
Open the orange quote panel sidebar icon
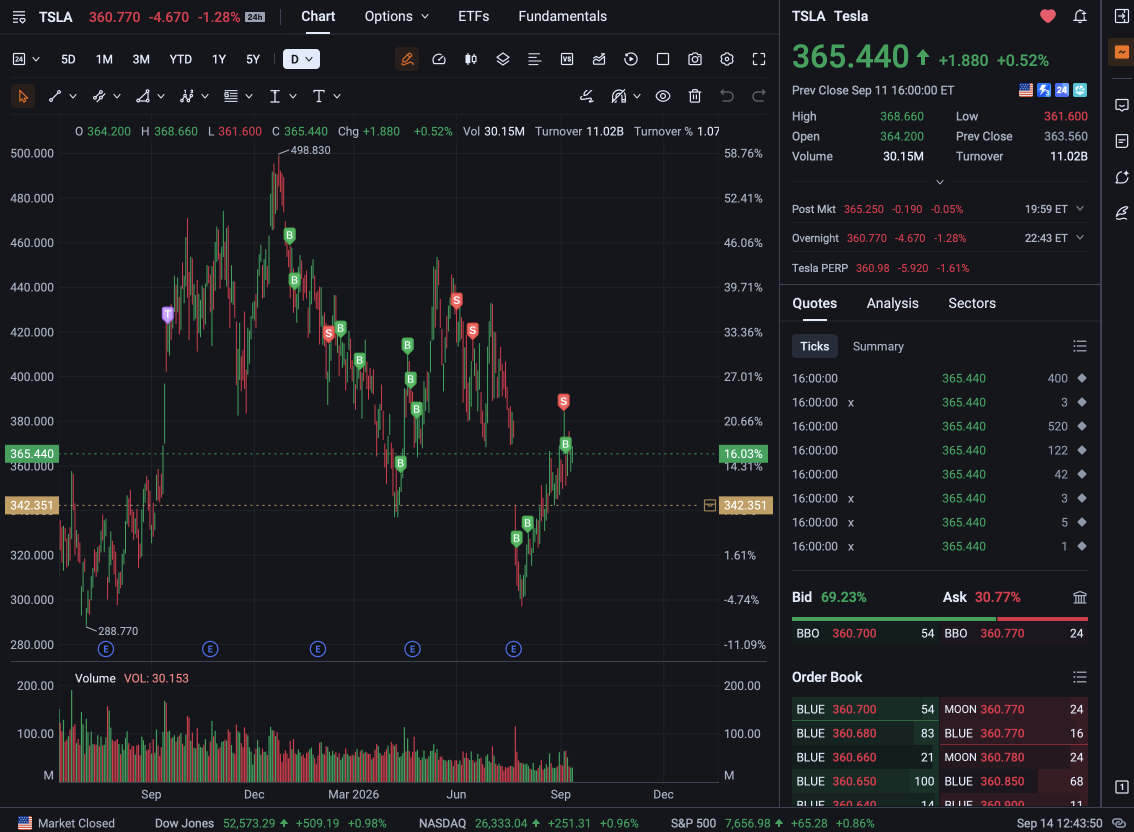[1122, 52]
